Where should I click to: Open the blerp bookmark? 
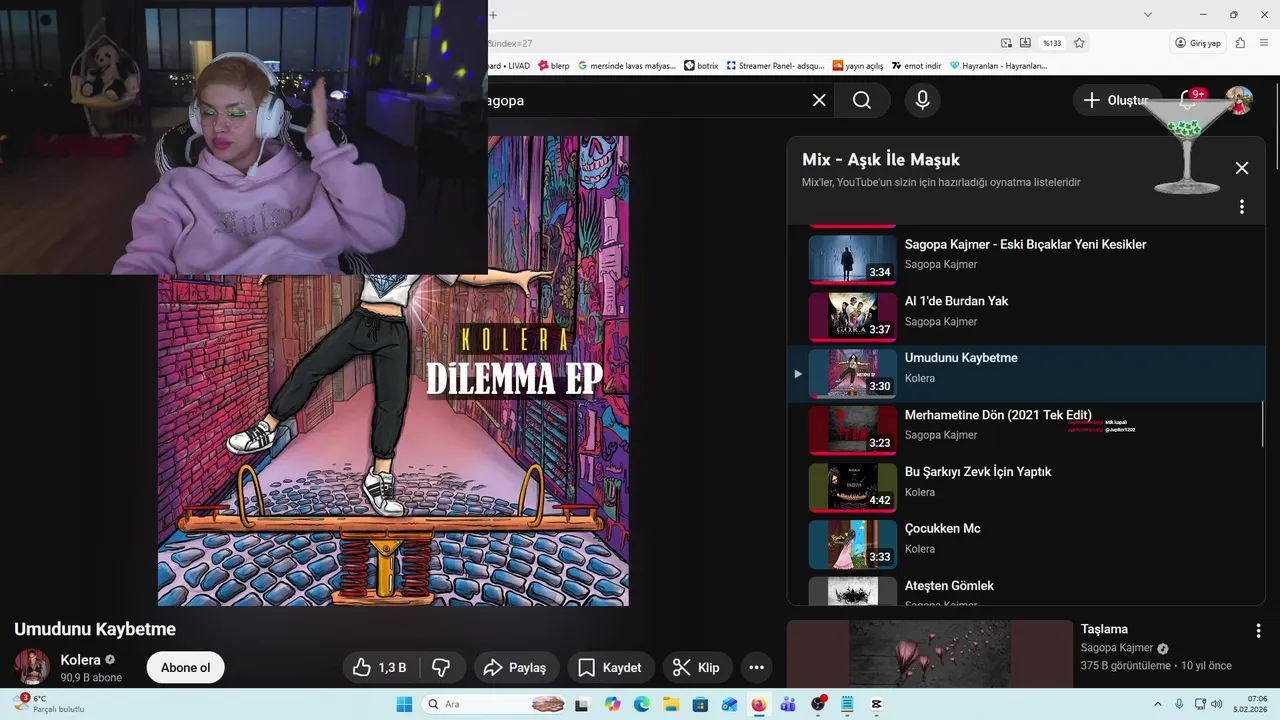[554, 66]
